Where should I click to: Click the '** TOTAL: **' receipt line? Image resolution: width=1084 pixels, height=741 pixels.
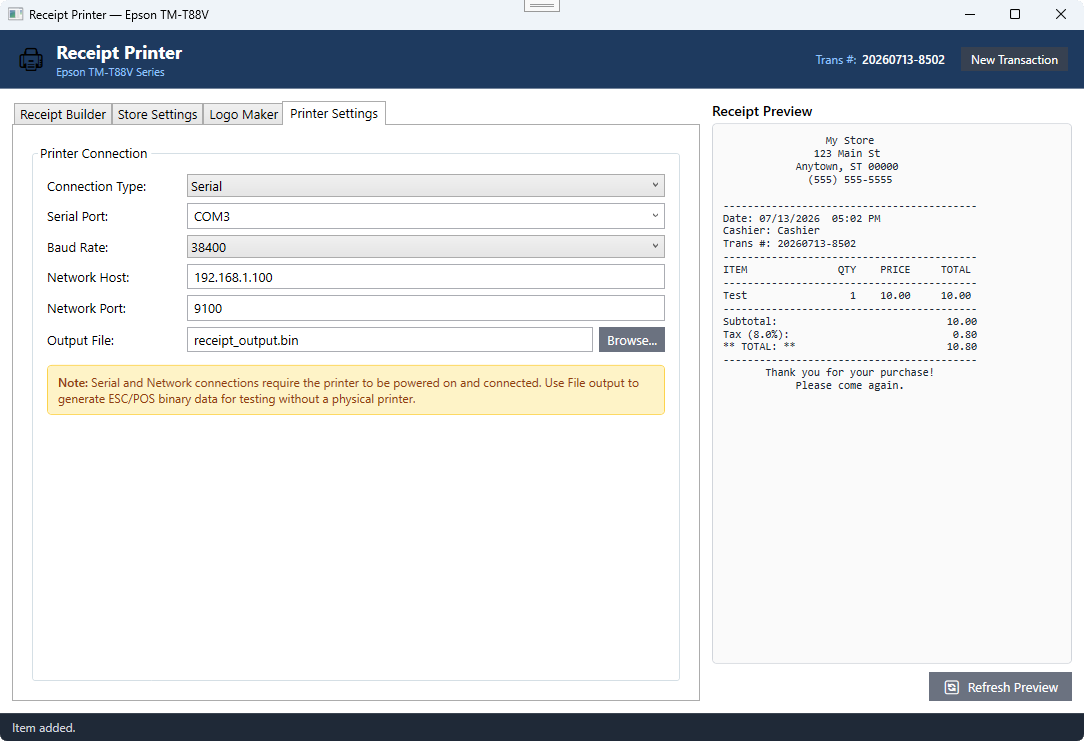(850, 346)
